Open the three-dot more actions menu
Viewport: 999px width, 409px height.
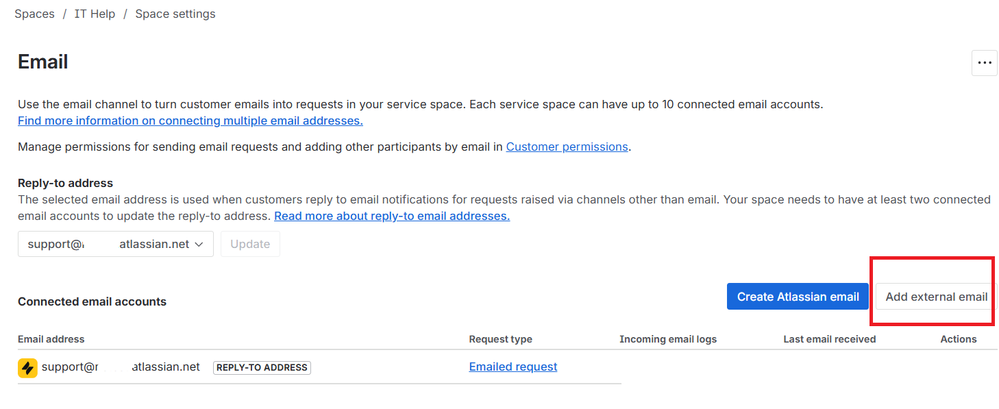click(x=984, y=63)
